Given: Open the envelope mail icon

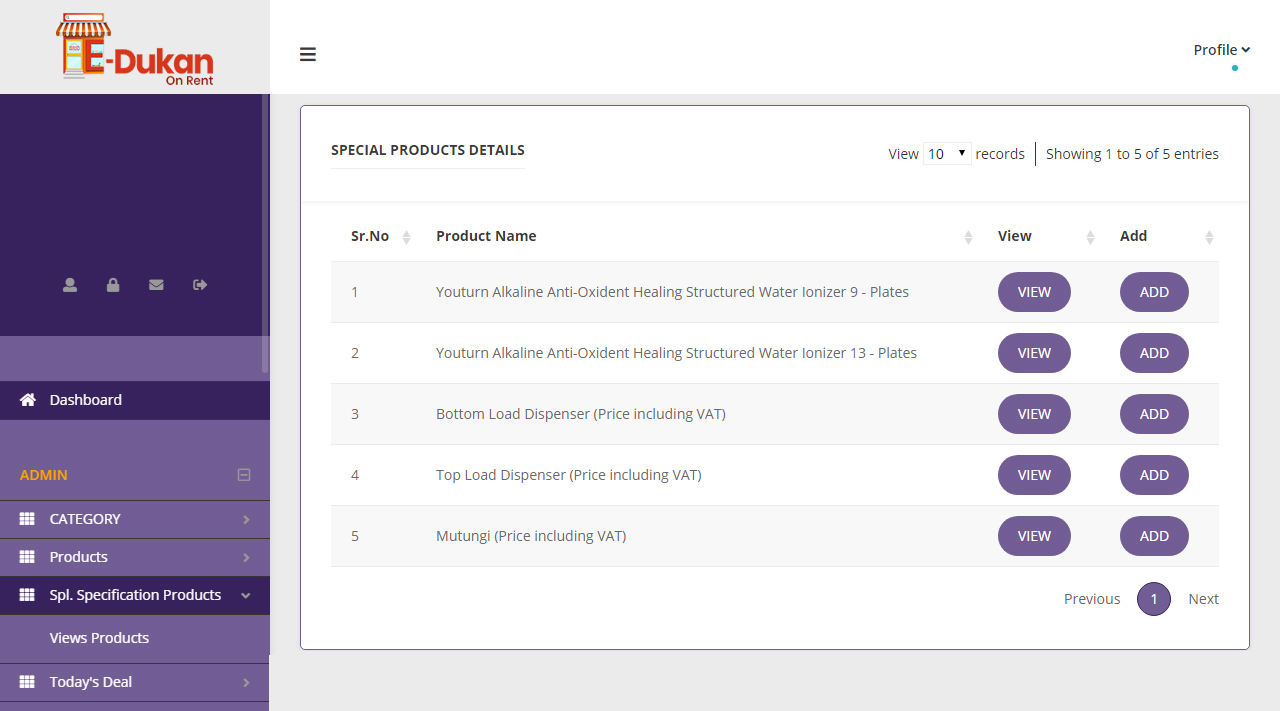Looking at the screenshot, I should click(x=156, y=285).
